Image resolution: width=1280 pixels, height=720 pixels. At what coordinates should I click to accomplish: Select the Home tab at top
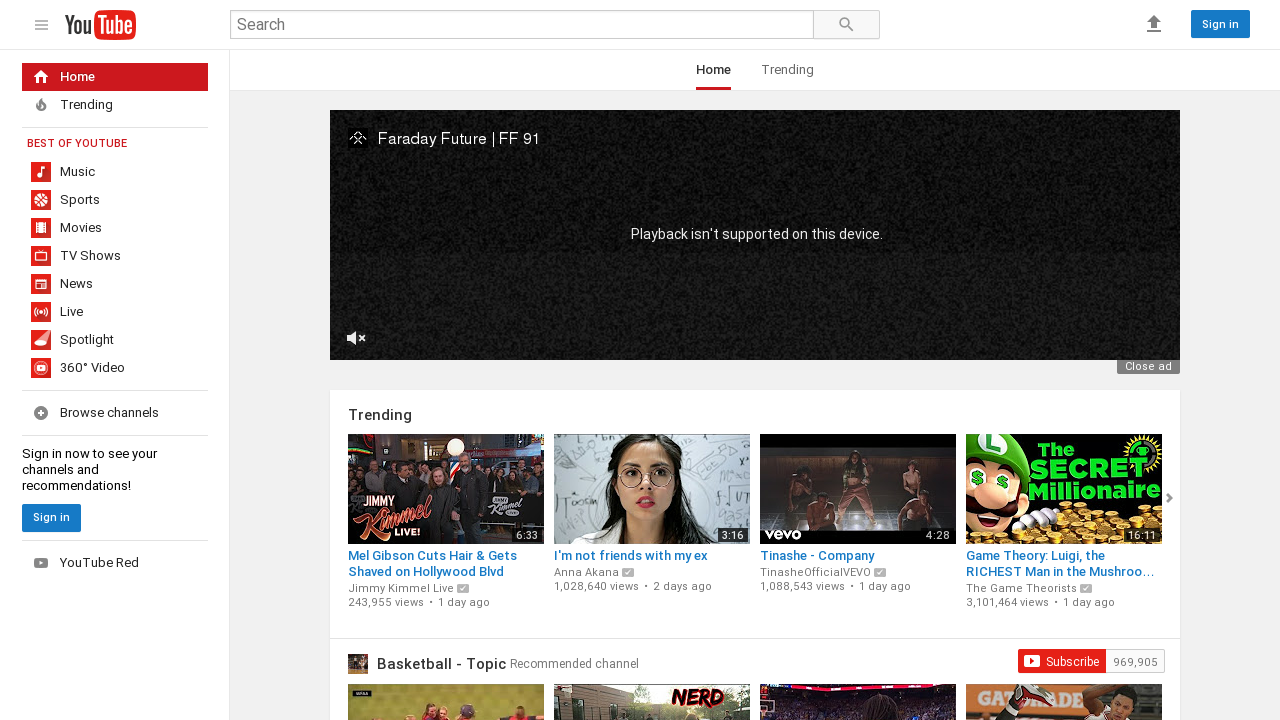[x=713, y=70]
